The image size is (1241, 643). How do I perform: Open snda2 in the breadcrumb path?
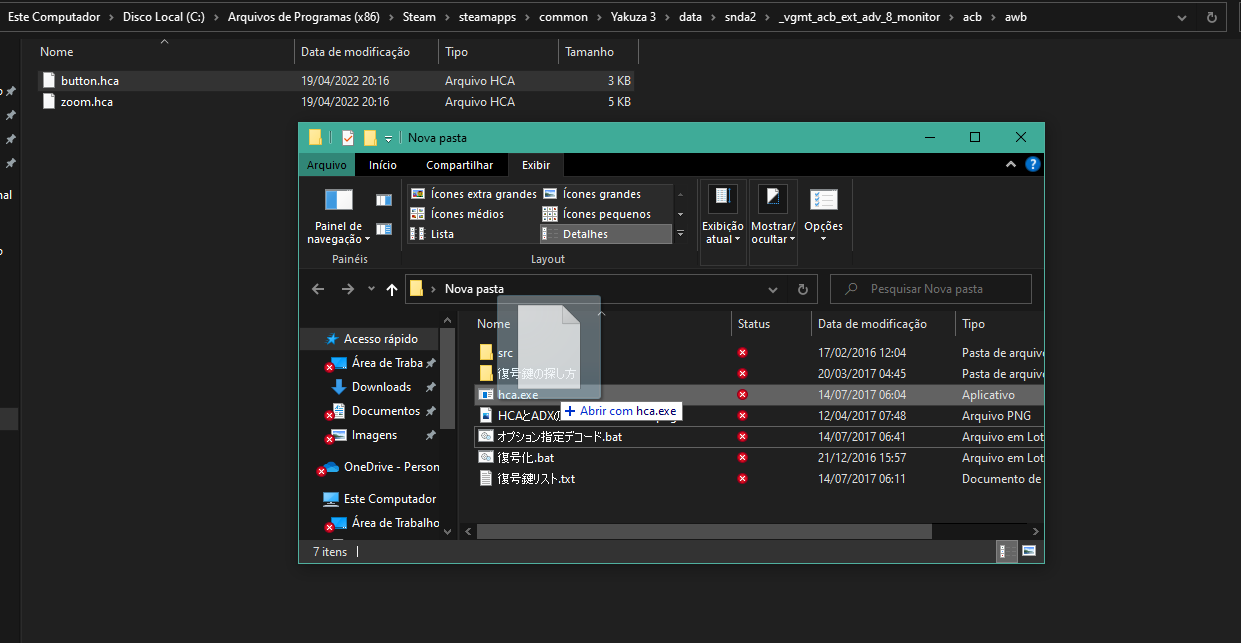(x=740, y=17)
